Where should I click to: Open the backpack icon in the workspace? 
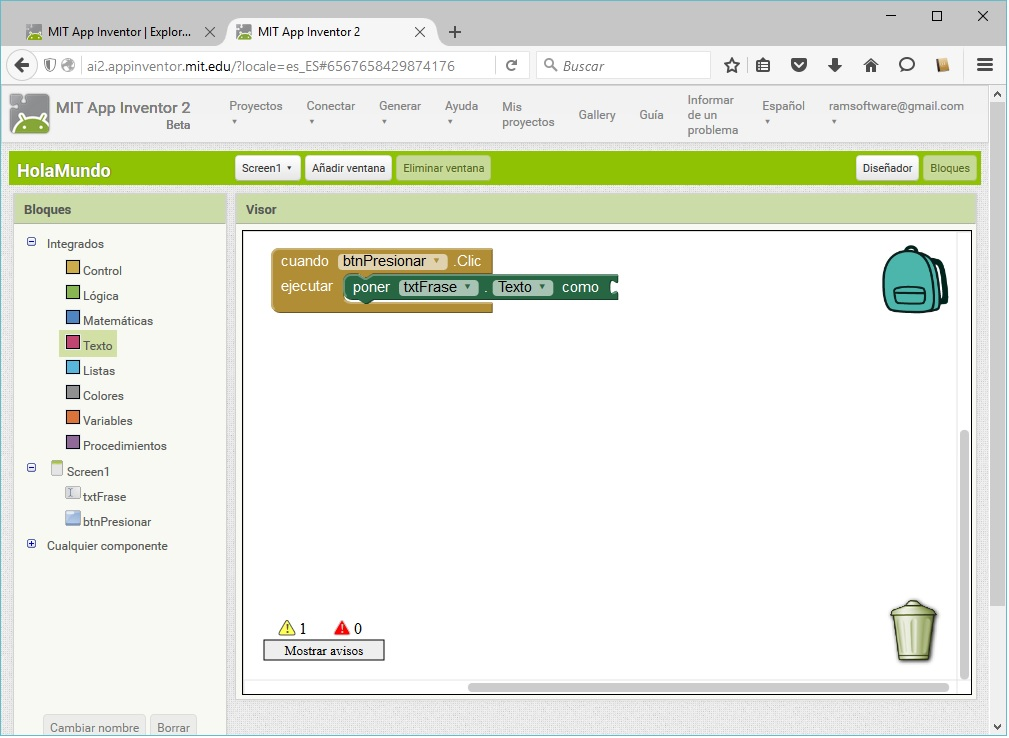click(x=913, y=280)
